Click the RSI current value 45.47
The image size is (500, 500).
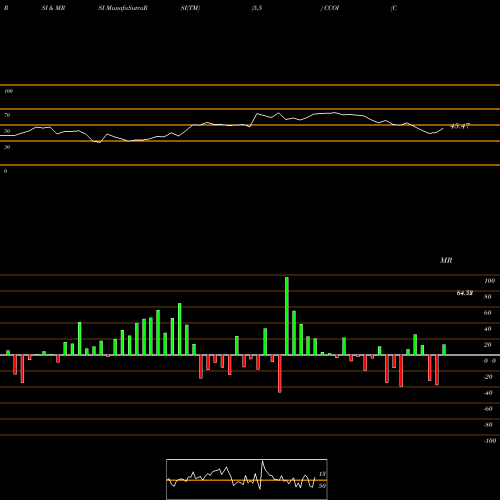click(460, 126)
